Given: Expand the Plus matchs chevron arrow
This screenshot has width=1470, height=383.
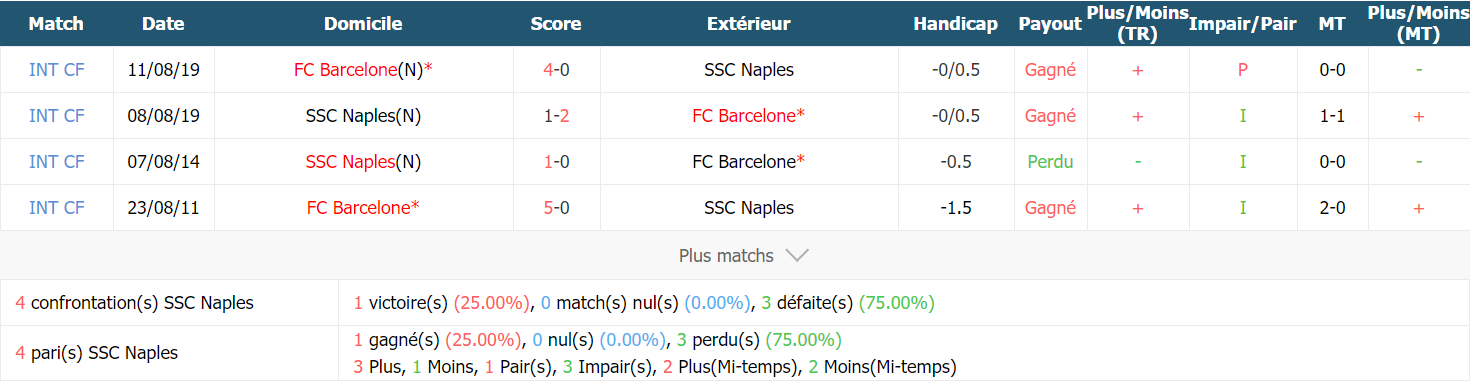Looking at the screenshot, I should pyautogui.click(x=796, y=255).
